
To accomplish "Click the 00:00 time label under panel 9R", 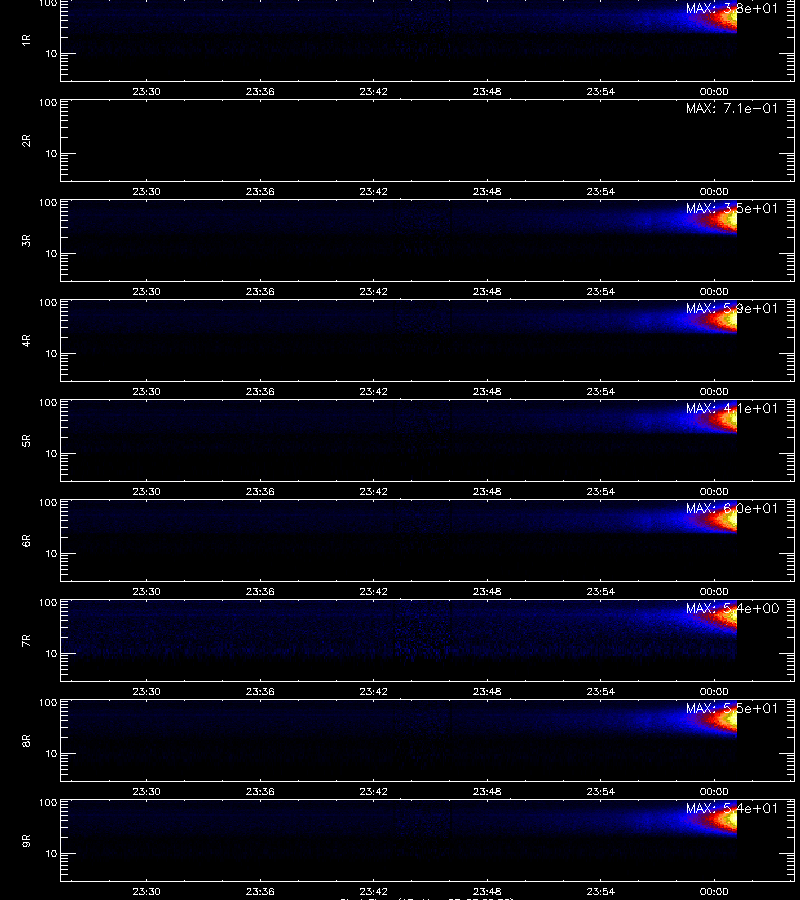I will point(714,891).
